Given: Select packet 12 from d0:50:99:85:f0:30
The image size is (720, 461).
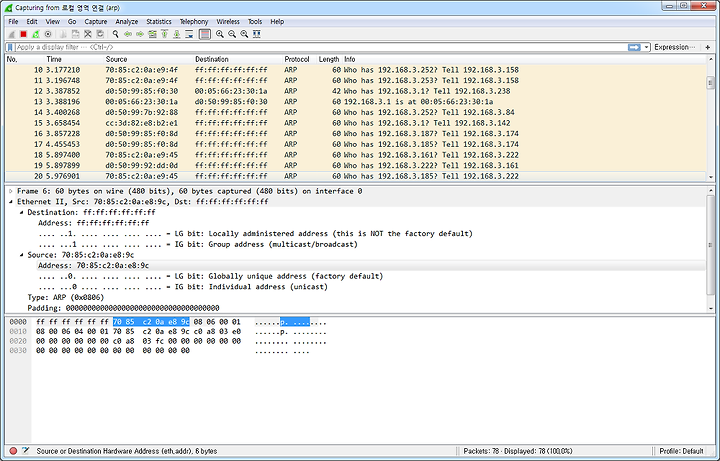Looking at the screenshot, I should (x=355, y=91).
